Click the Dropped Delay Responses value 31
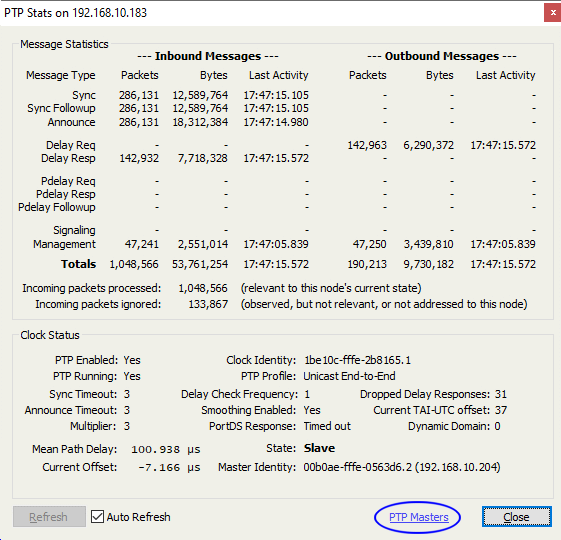Viewport: 561px width, 540px height. click(501, 394)
